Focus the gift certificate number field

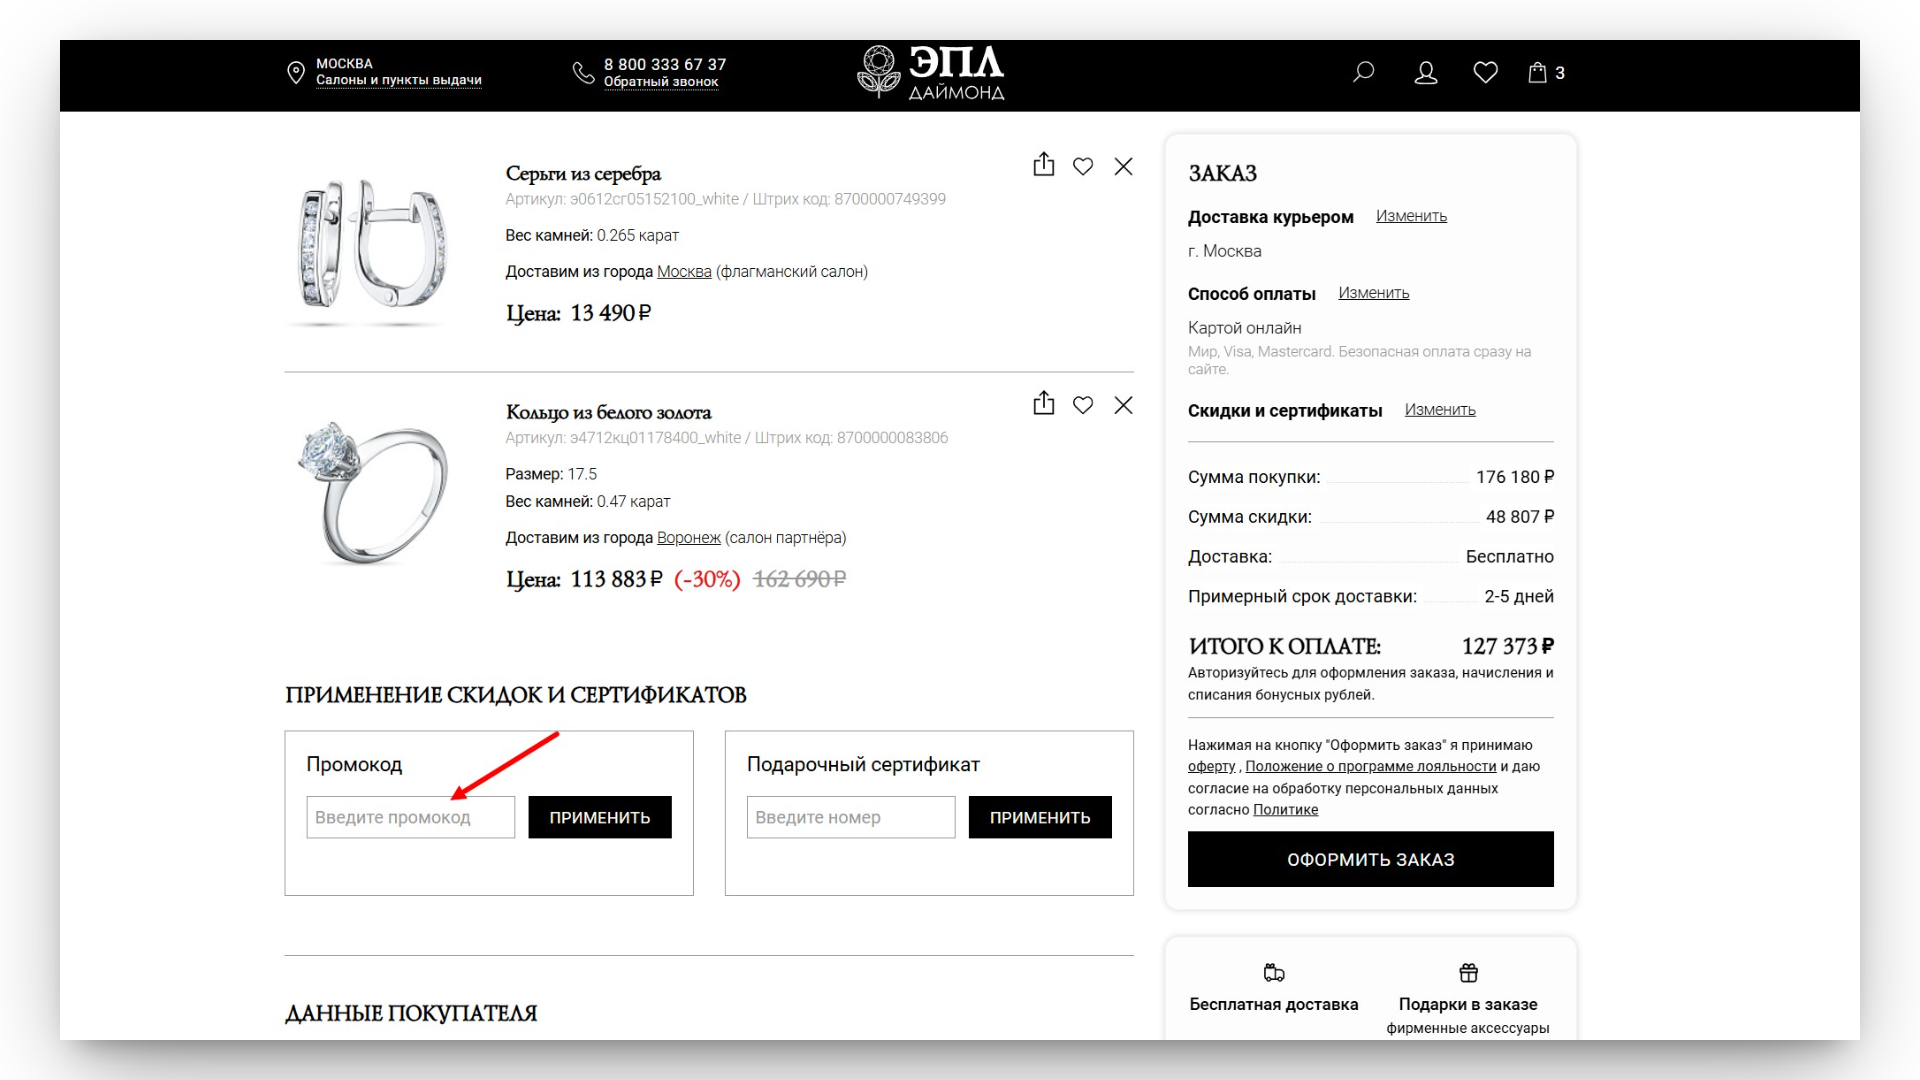point(850,817)
